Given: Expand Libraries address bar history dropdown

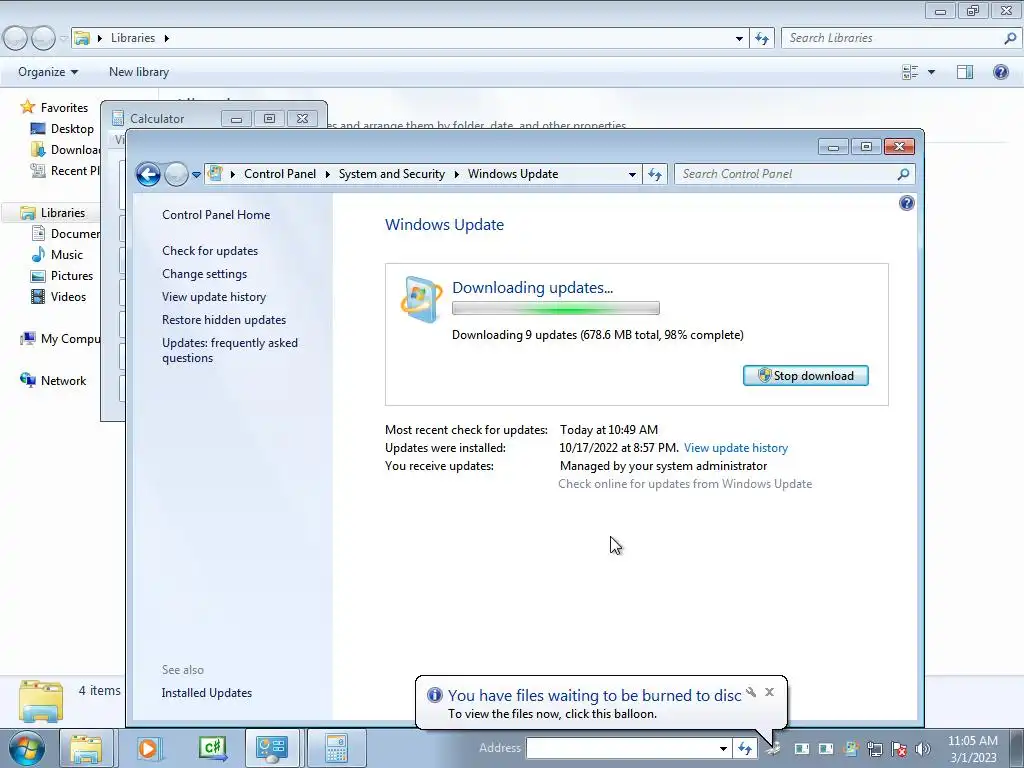Looking at the screenshot, I should pos(739,38).
